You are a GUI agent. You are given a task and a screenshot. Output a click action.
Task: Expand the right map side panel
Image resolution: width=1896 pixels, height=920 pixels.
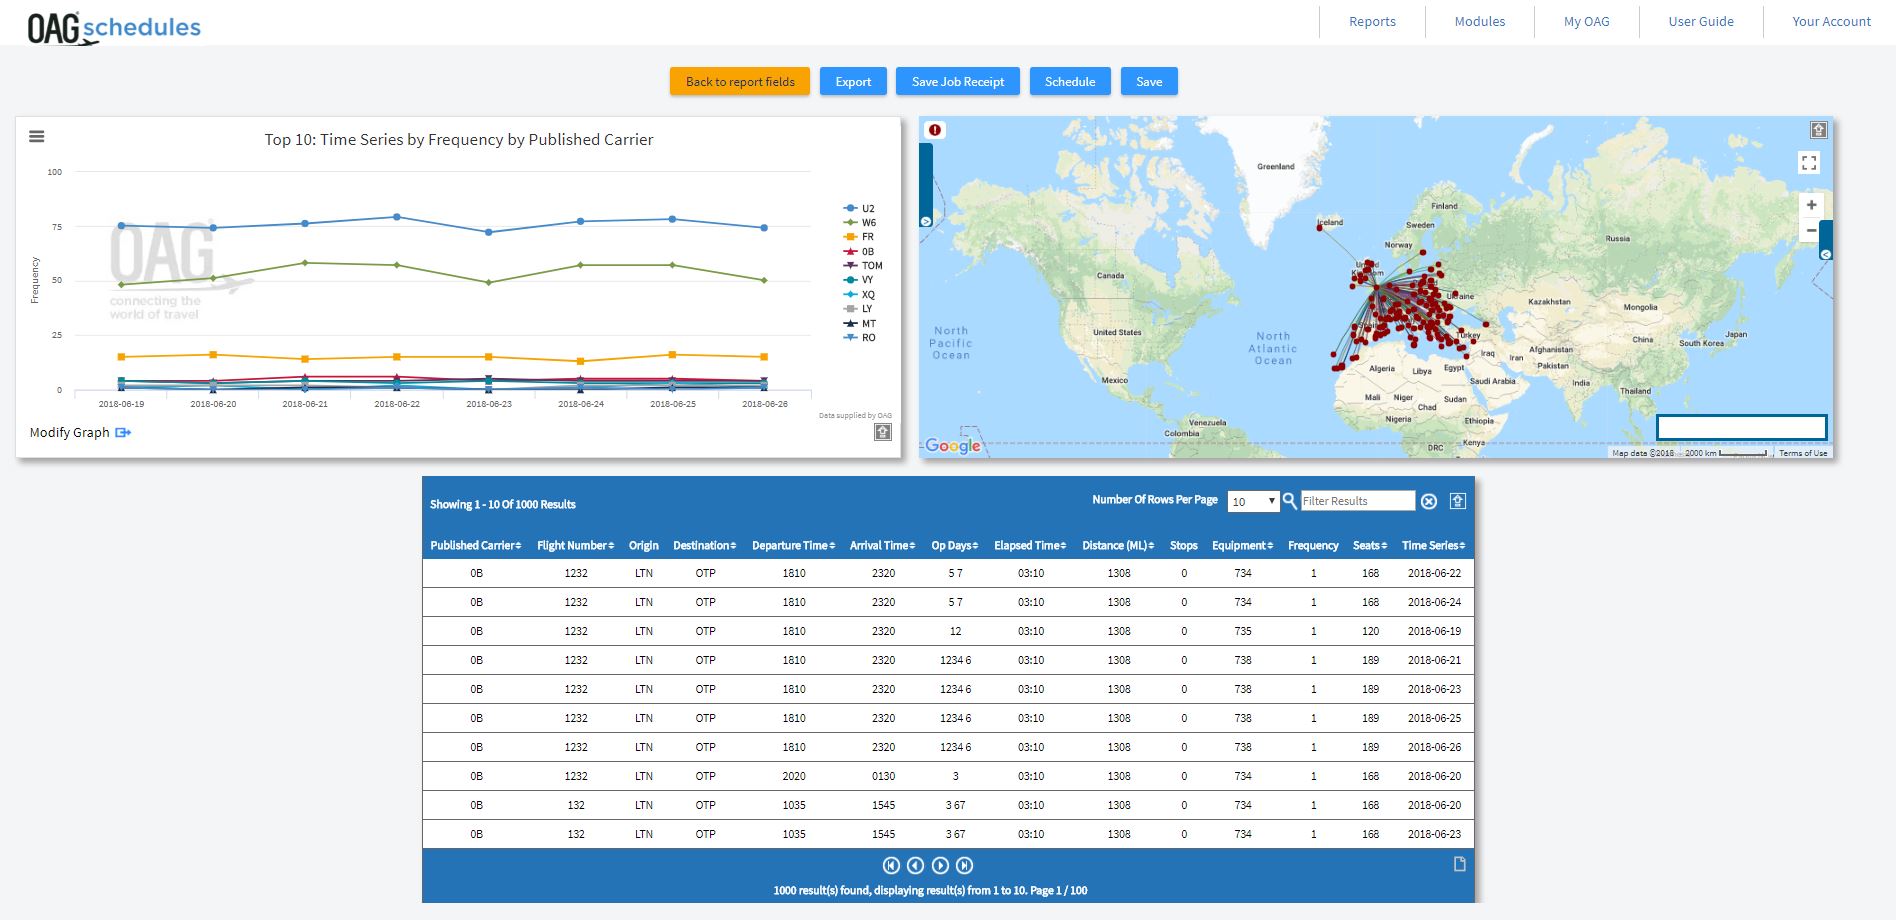1825,255
